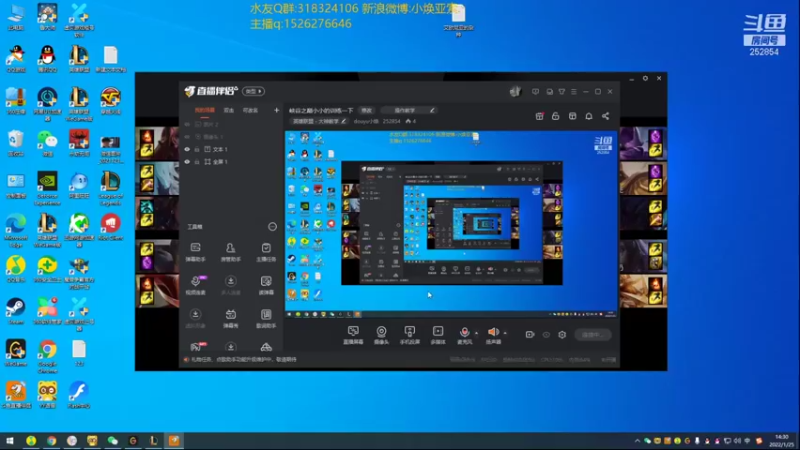Open Steam desktop shortcut
The width and height of the screenshot is (800, 450).
point(16,311)
